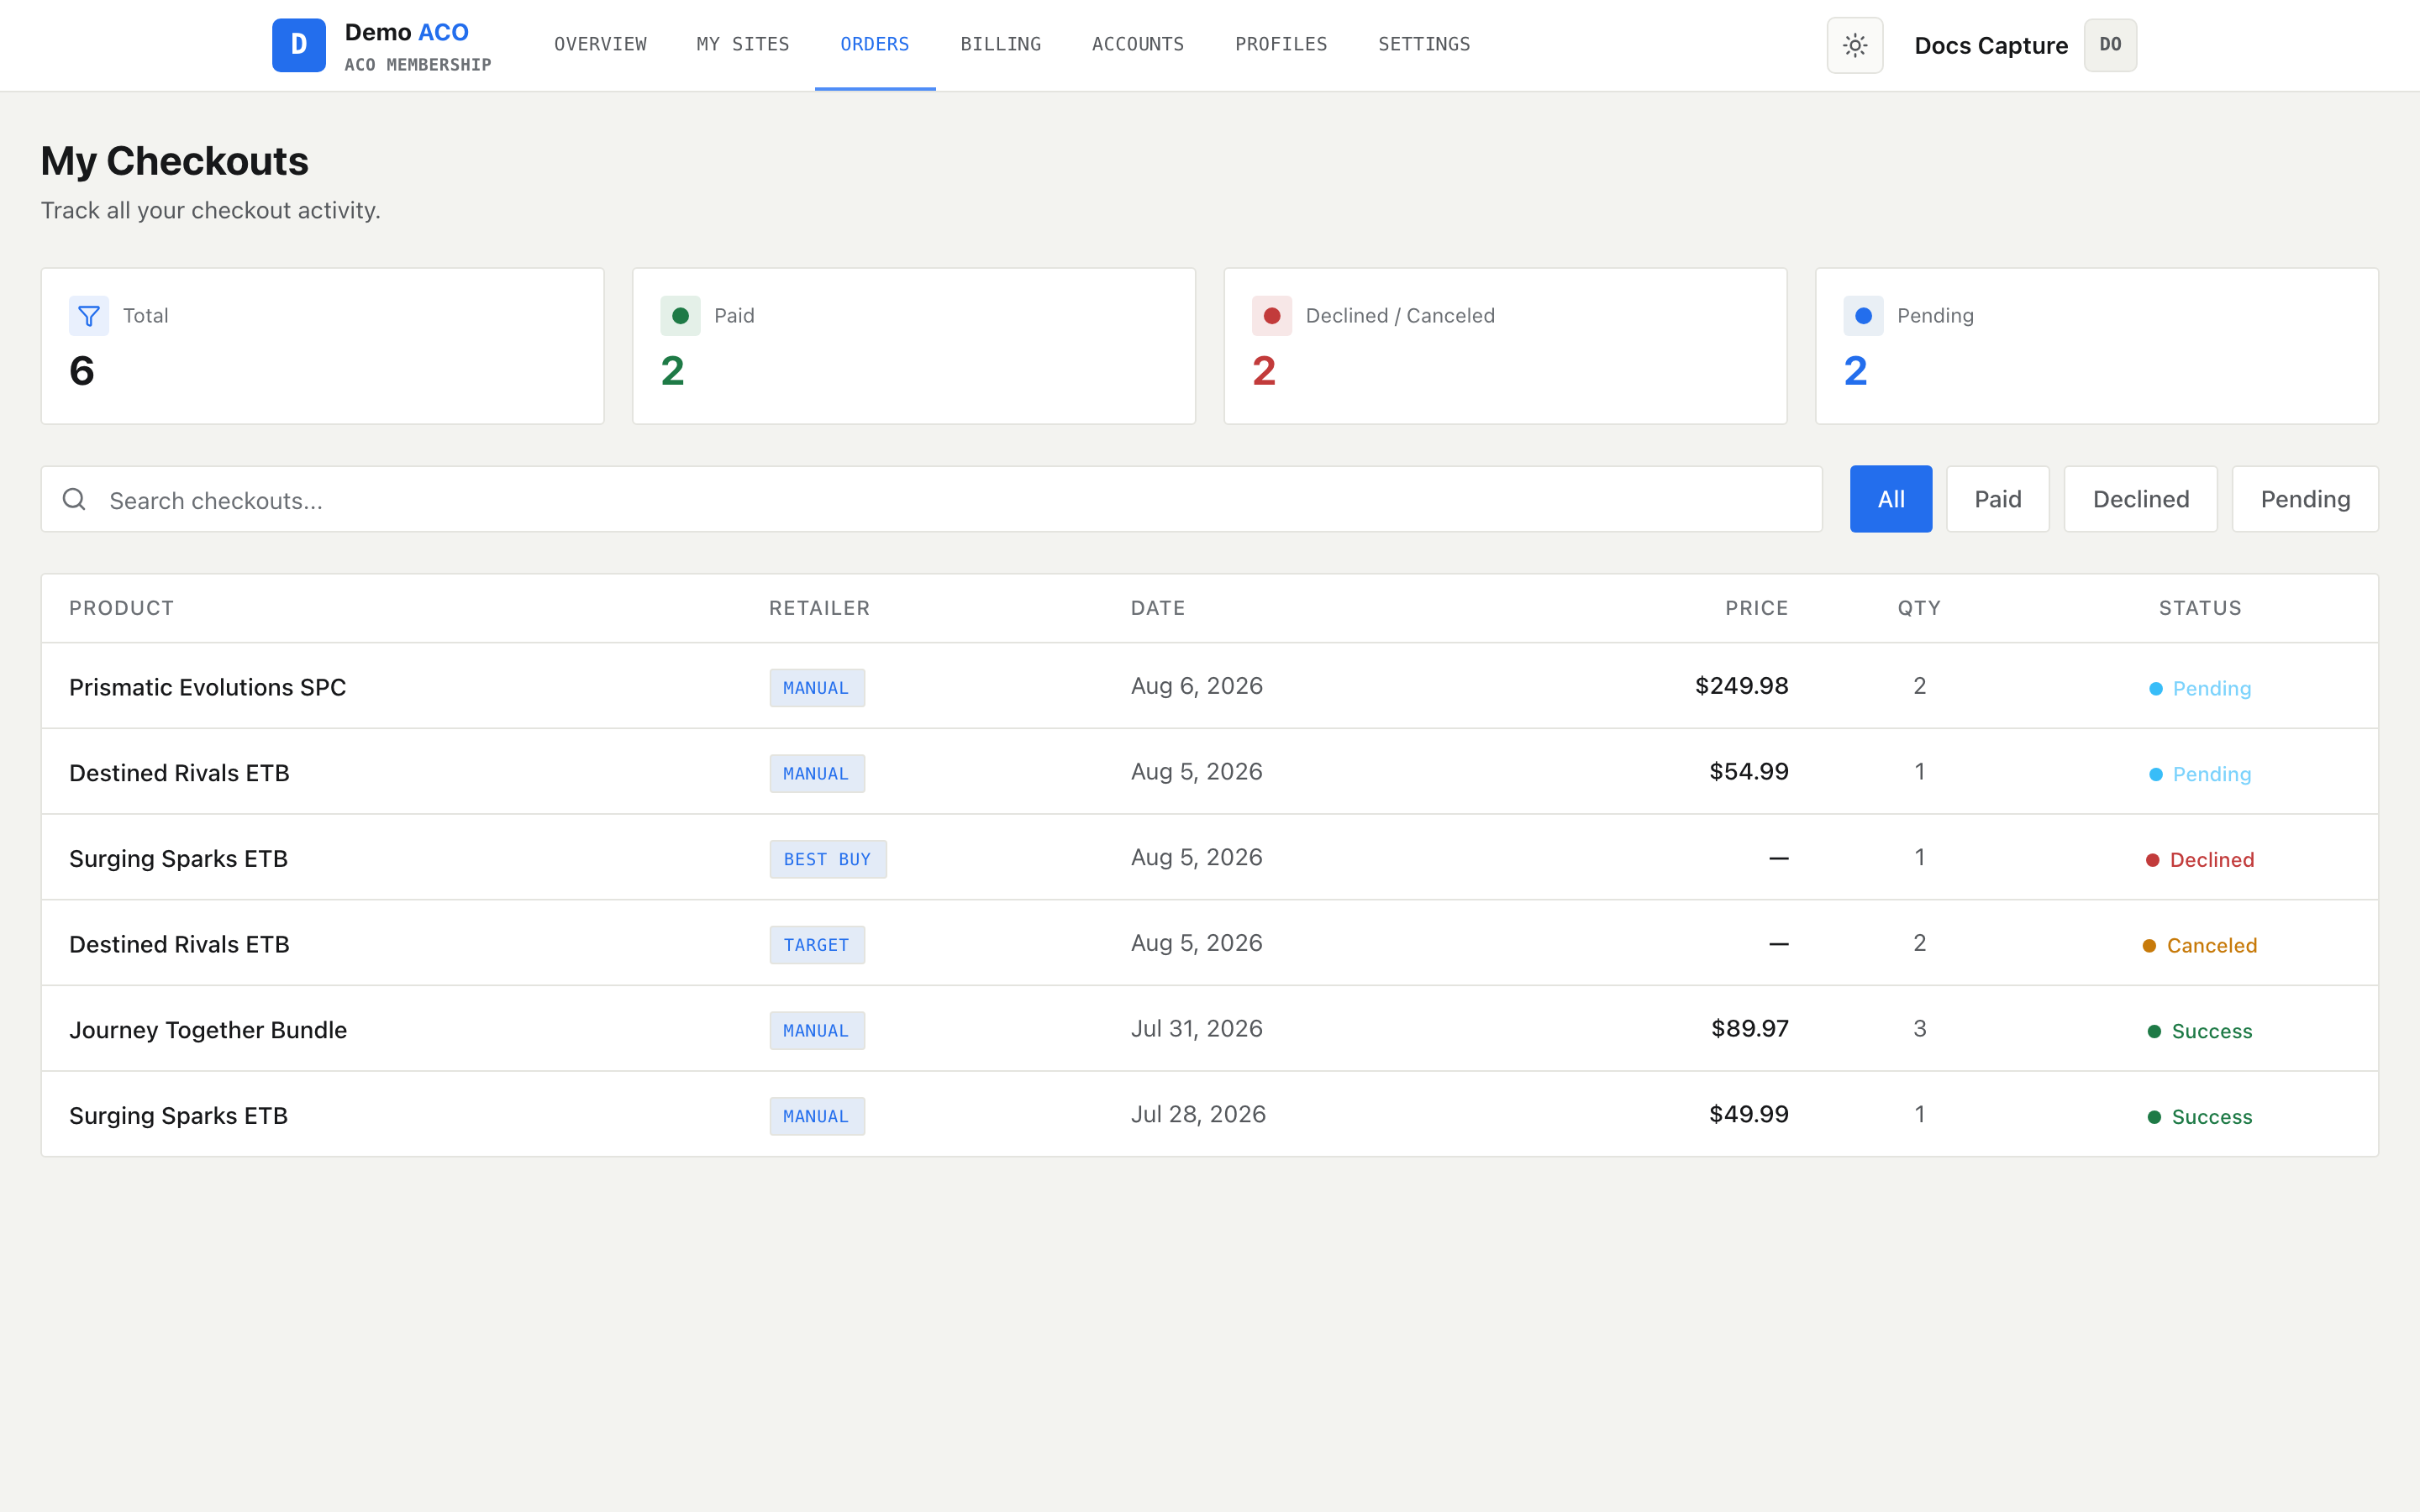Click the Aug 6, 2026 date cell
The width and height of the screenshot is (2420, 1512).
1196,686
